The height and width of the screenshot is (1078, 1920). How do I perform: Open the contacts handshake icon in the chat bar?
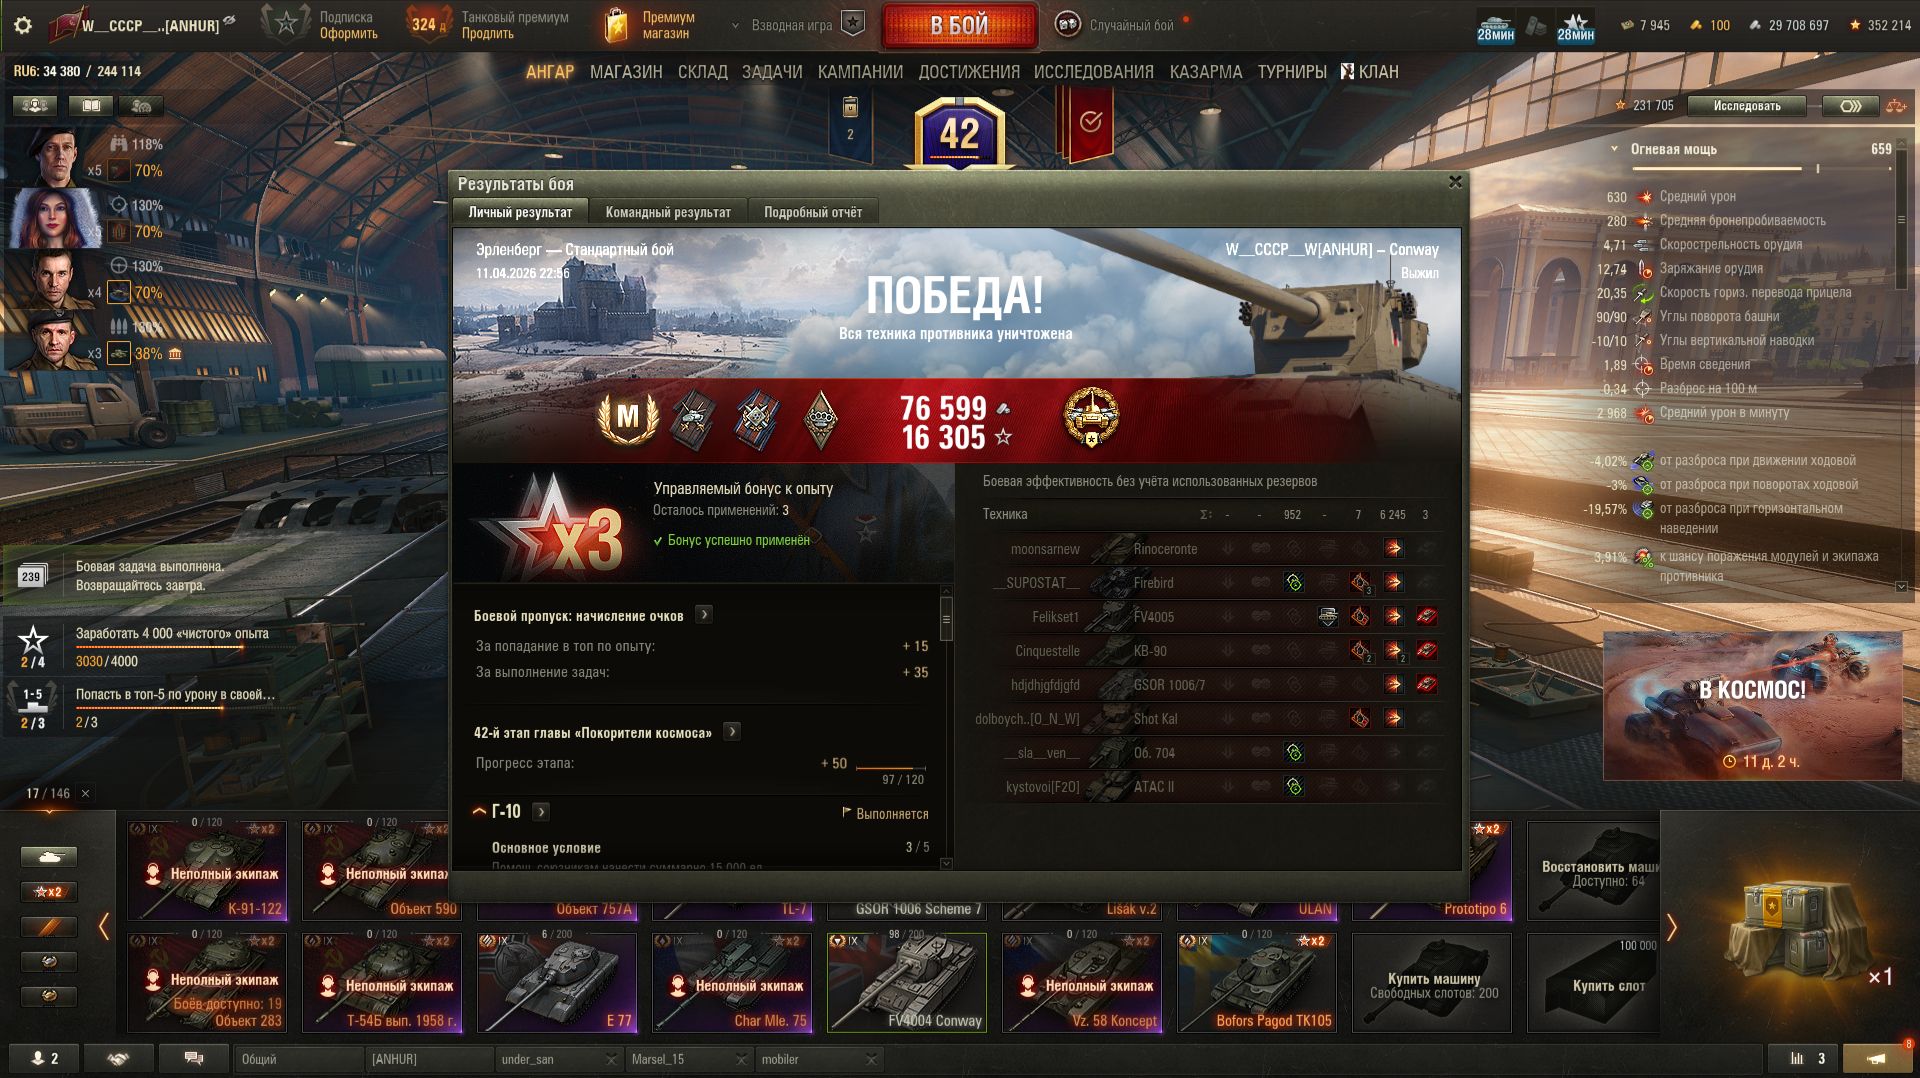118,1058
